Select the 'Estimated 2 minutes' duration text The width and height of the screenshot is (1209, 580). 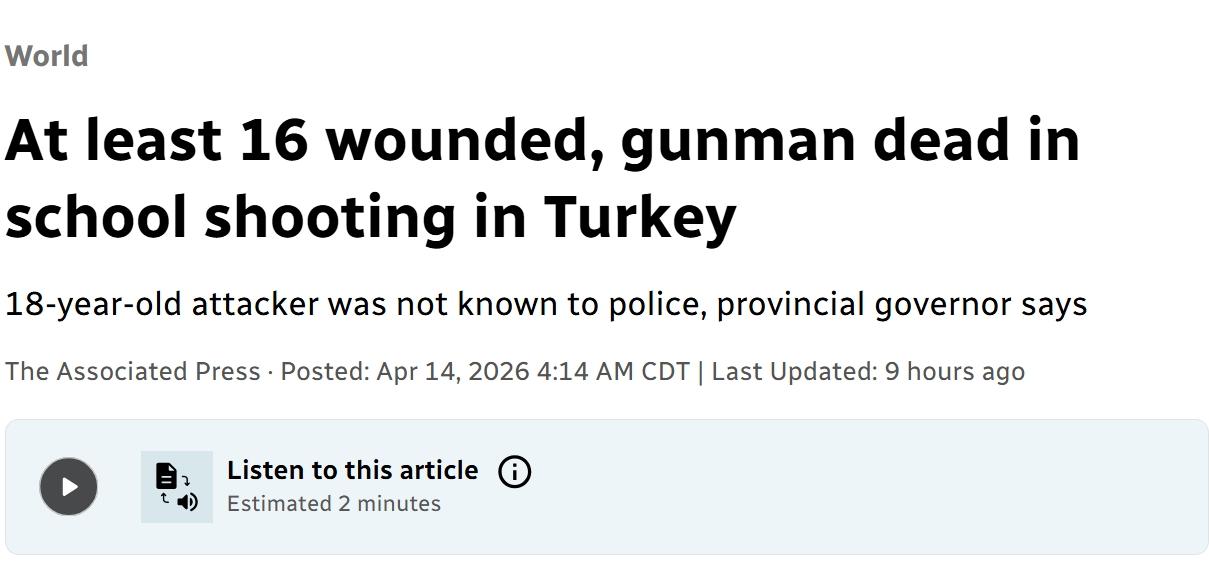pos(334,503)
